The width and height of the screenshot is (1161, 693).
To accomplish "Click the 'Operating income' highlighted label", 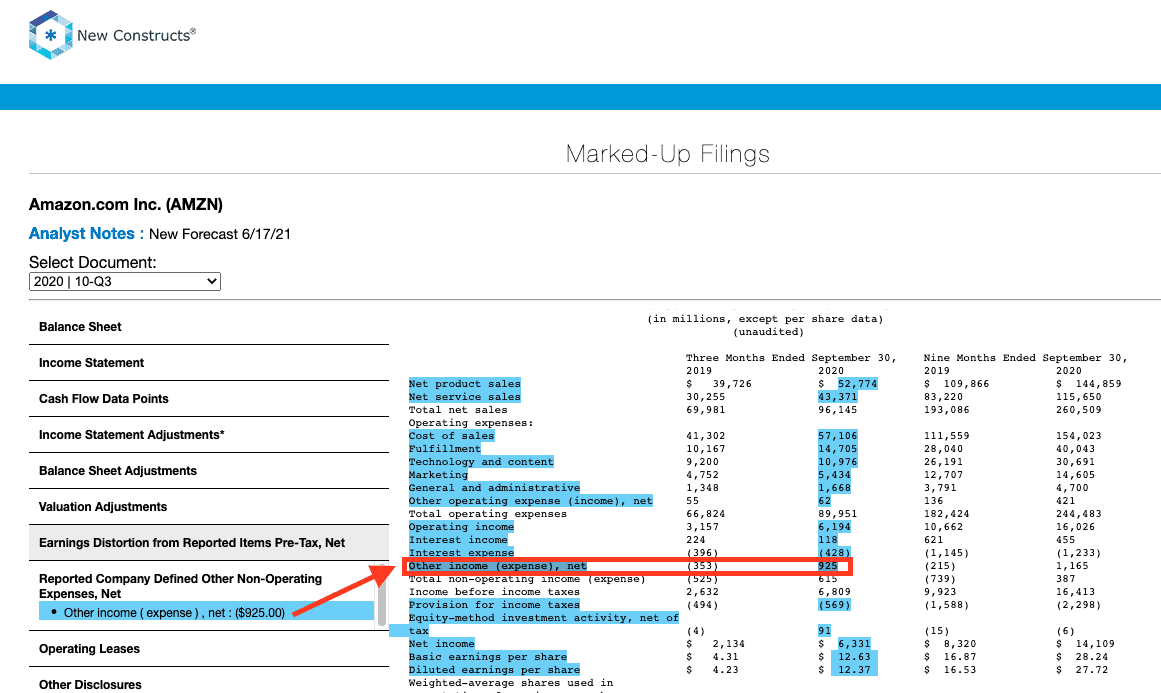I will coord(461,526).
